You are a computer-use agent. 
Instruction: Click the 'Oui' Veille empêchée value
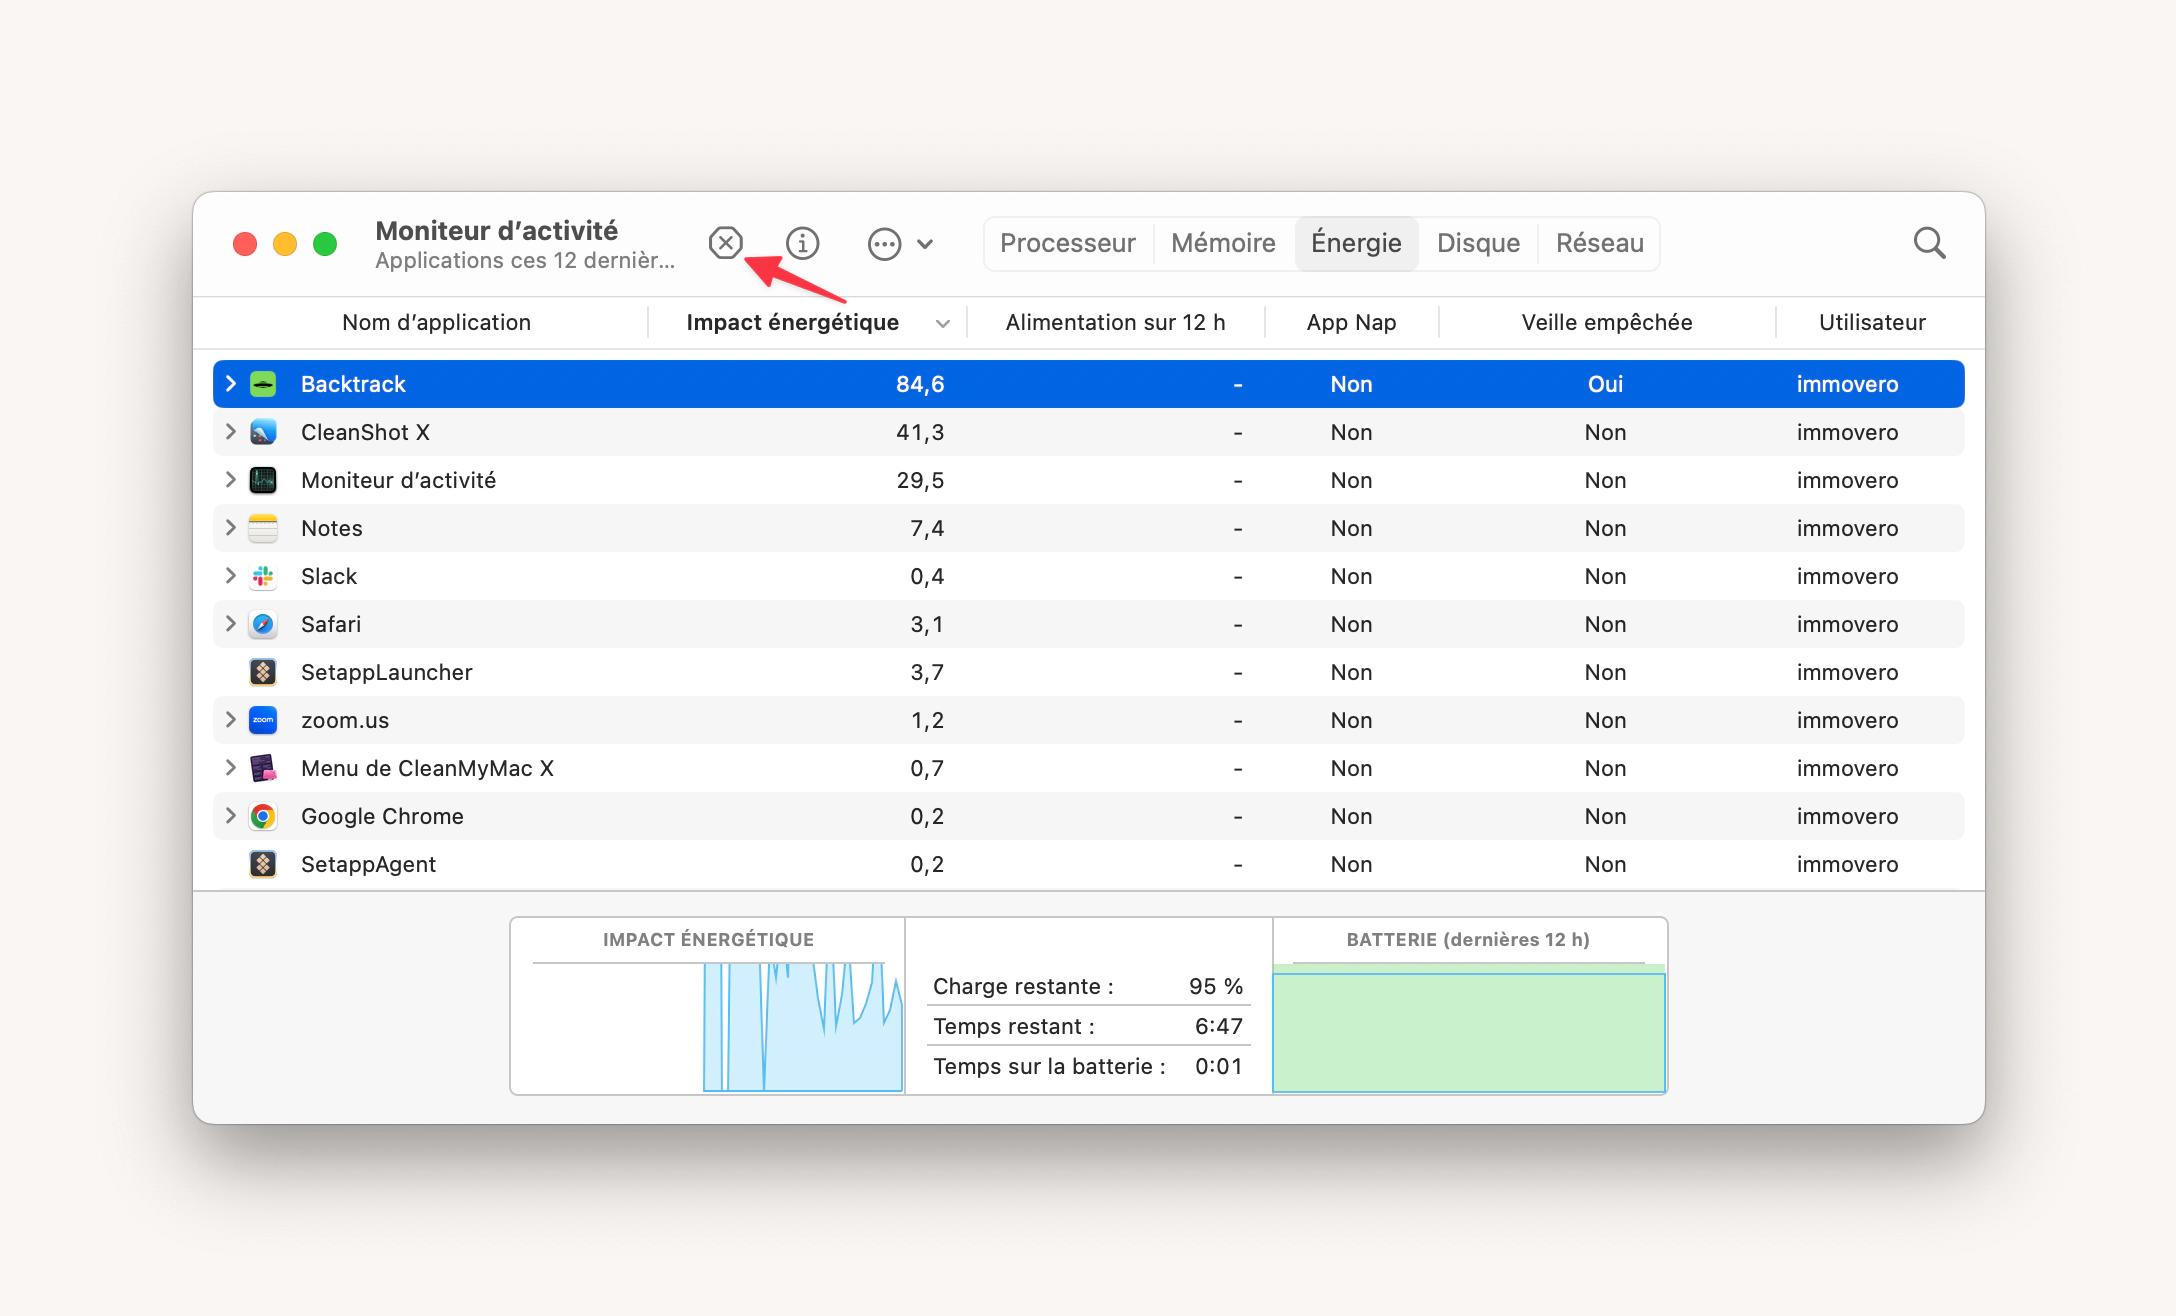point(1605,384)
